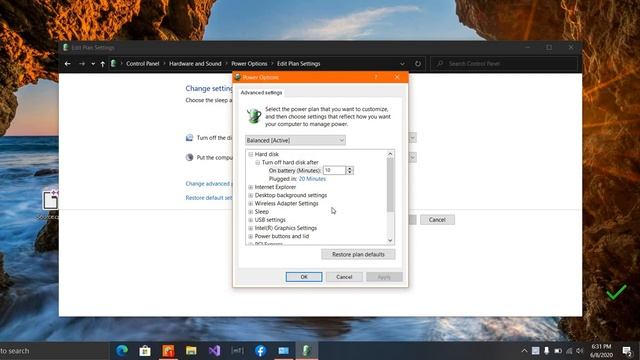Expand USB settings node

(251, 220)
